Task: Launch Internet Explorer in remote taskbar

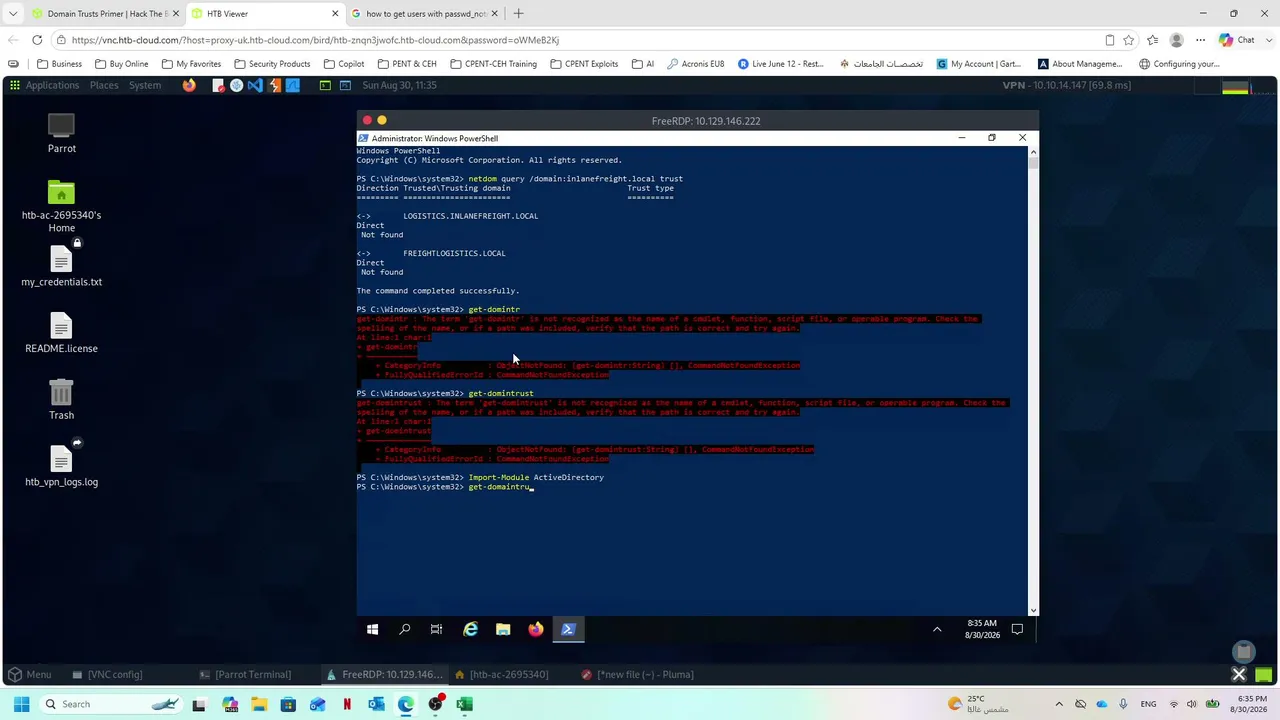Action: pos(470,629)
